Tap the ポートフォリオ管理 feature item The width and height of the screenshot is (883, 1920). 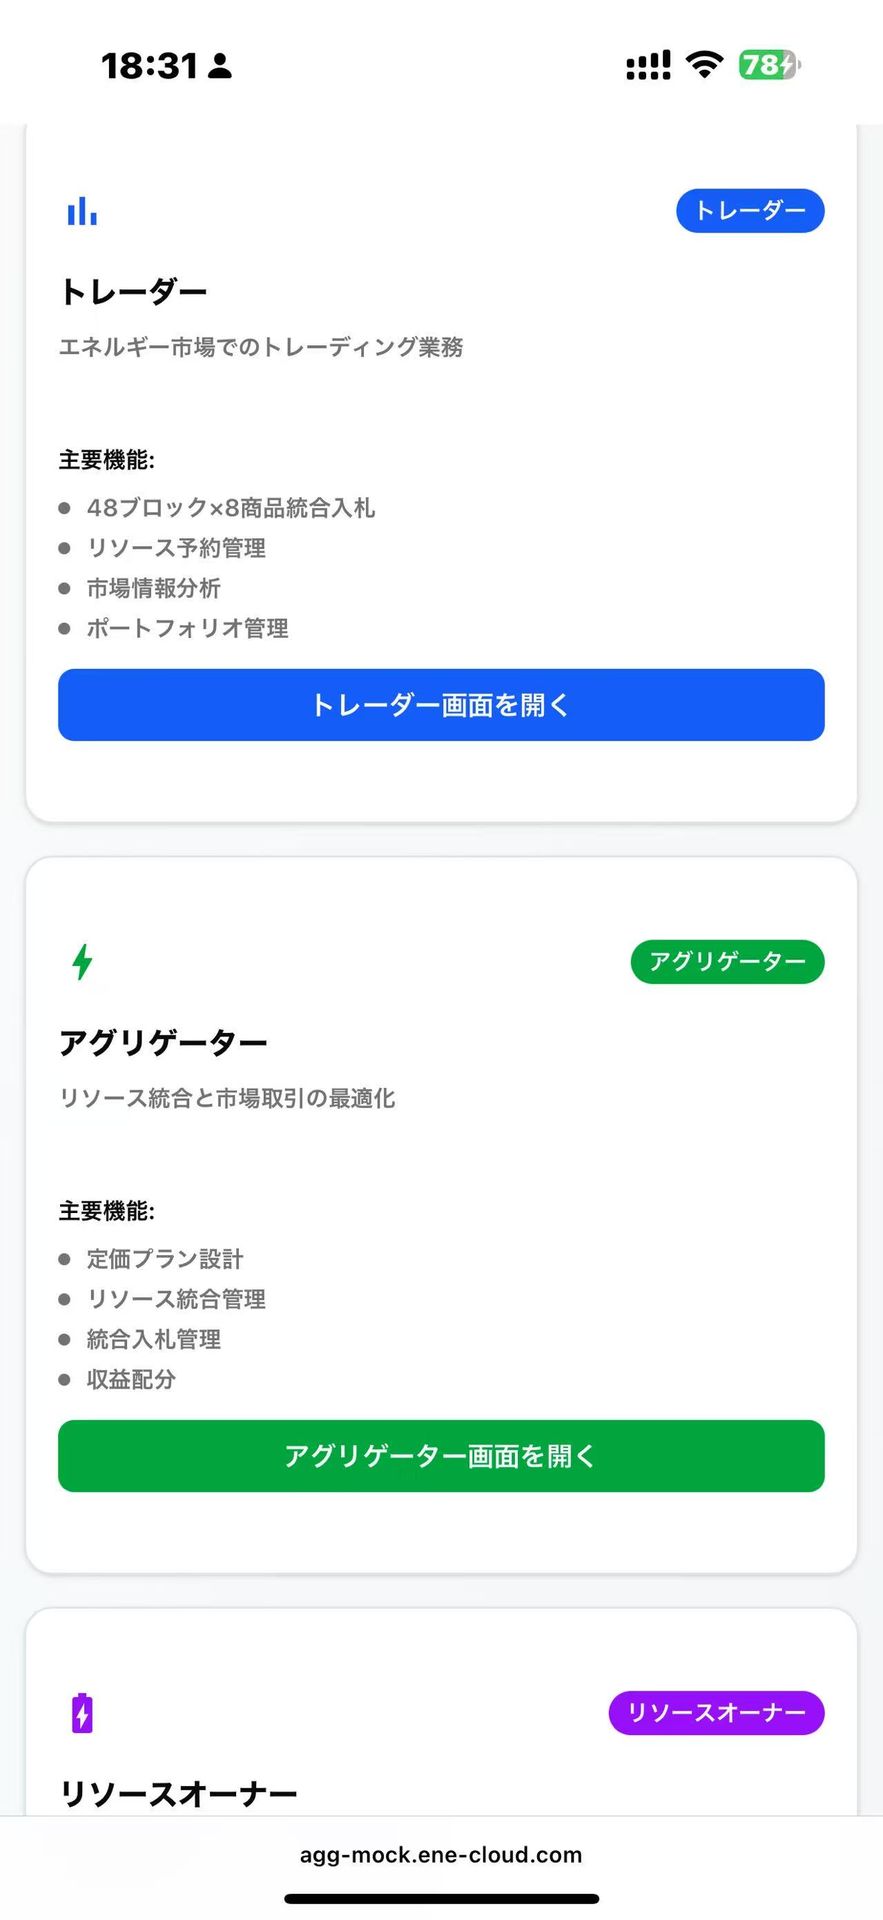pos(187,628)
